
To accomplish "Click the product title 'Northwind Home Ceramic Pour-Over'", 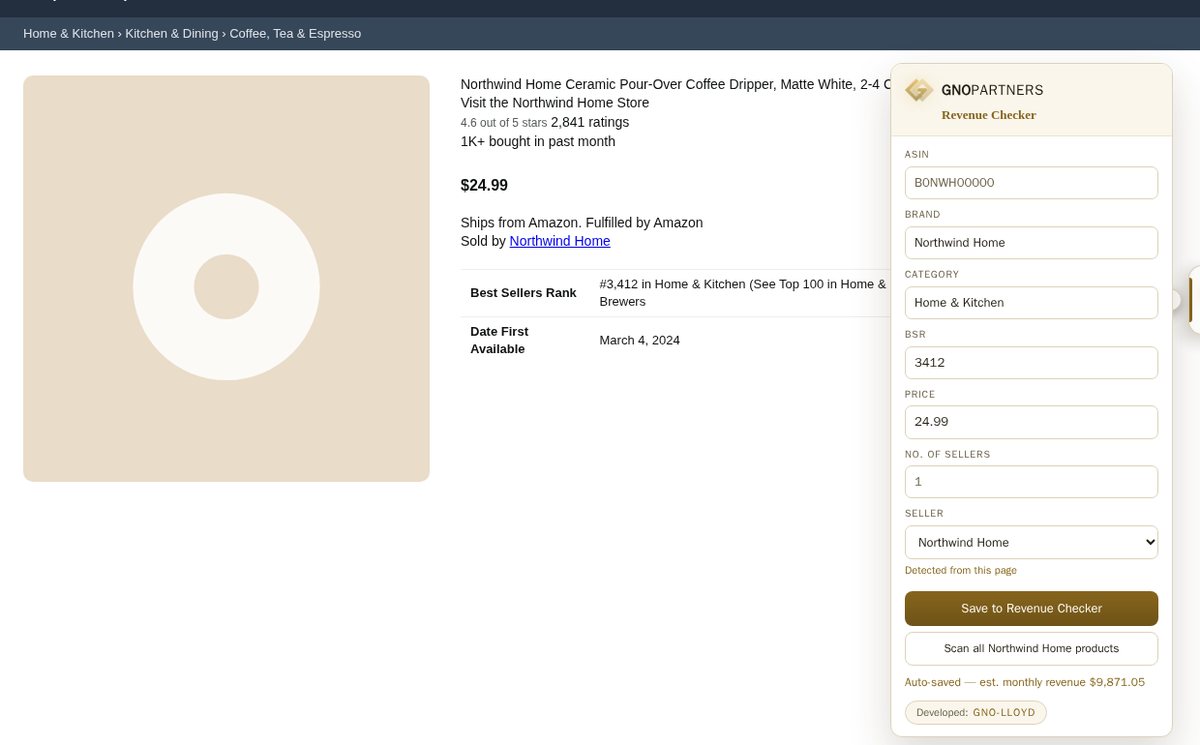I will [x=675, y=84].
